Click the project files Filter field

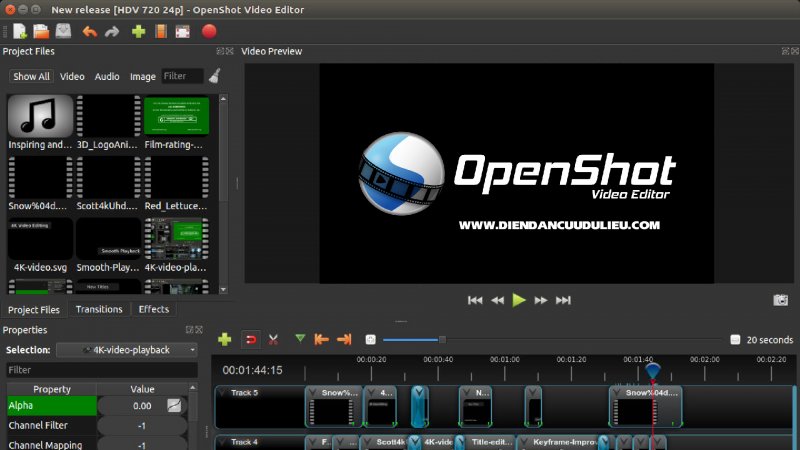tap(182, 76)
